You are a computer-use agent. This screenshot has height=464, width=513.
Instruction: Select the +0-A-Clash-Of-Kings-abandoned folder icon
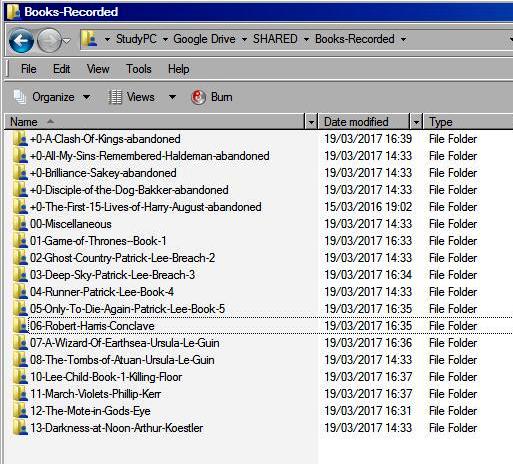20,139
